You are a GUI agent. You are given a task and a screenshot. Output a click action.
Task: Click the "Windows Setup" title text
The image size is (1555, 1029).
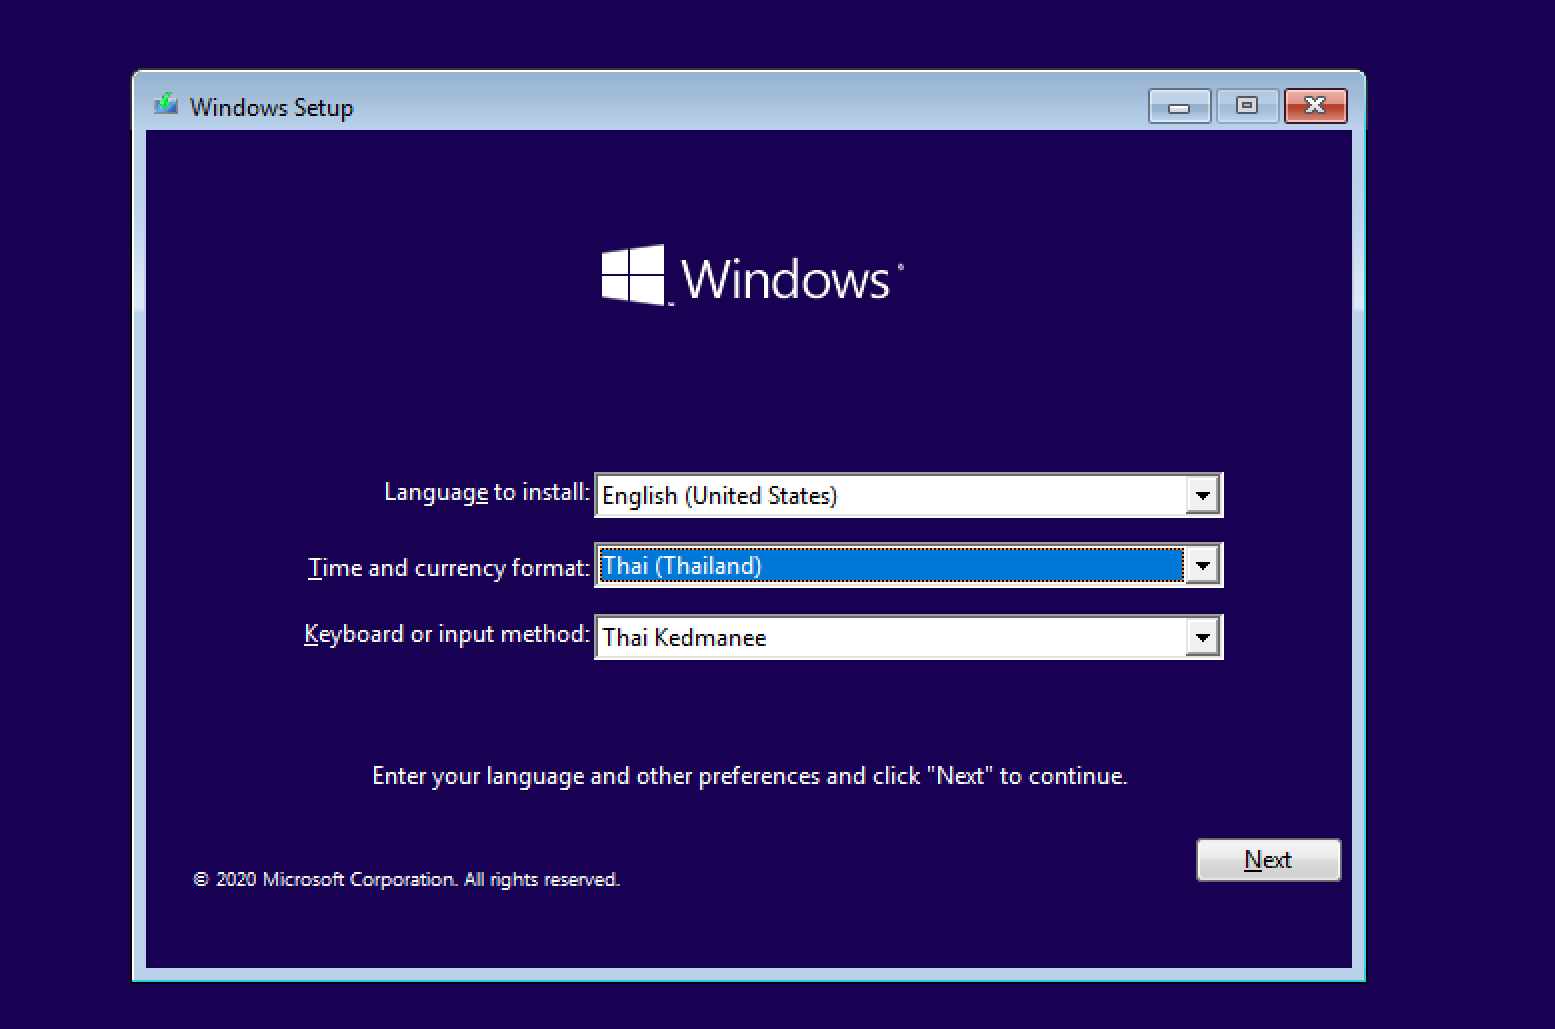click(x=271, y=108)
